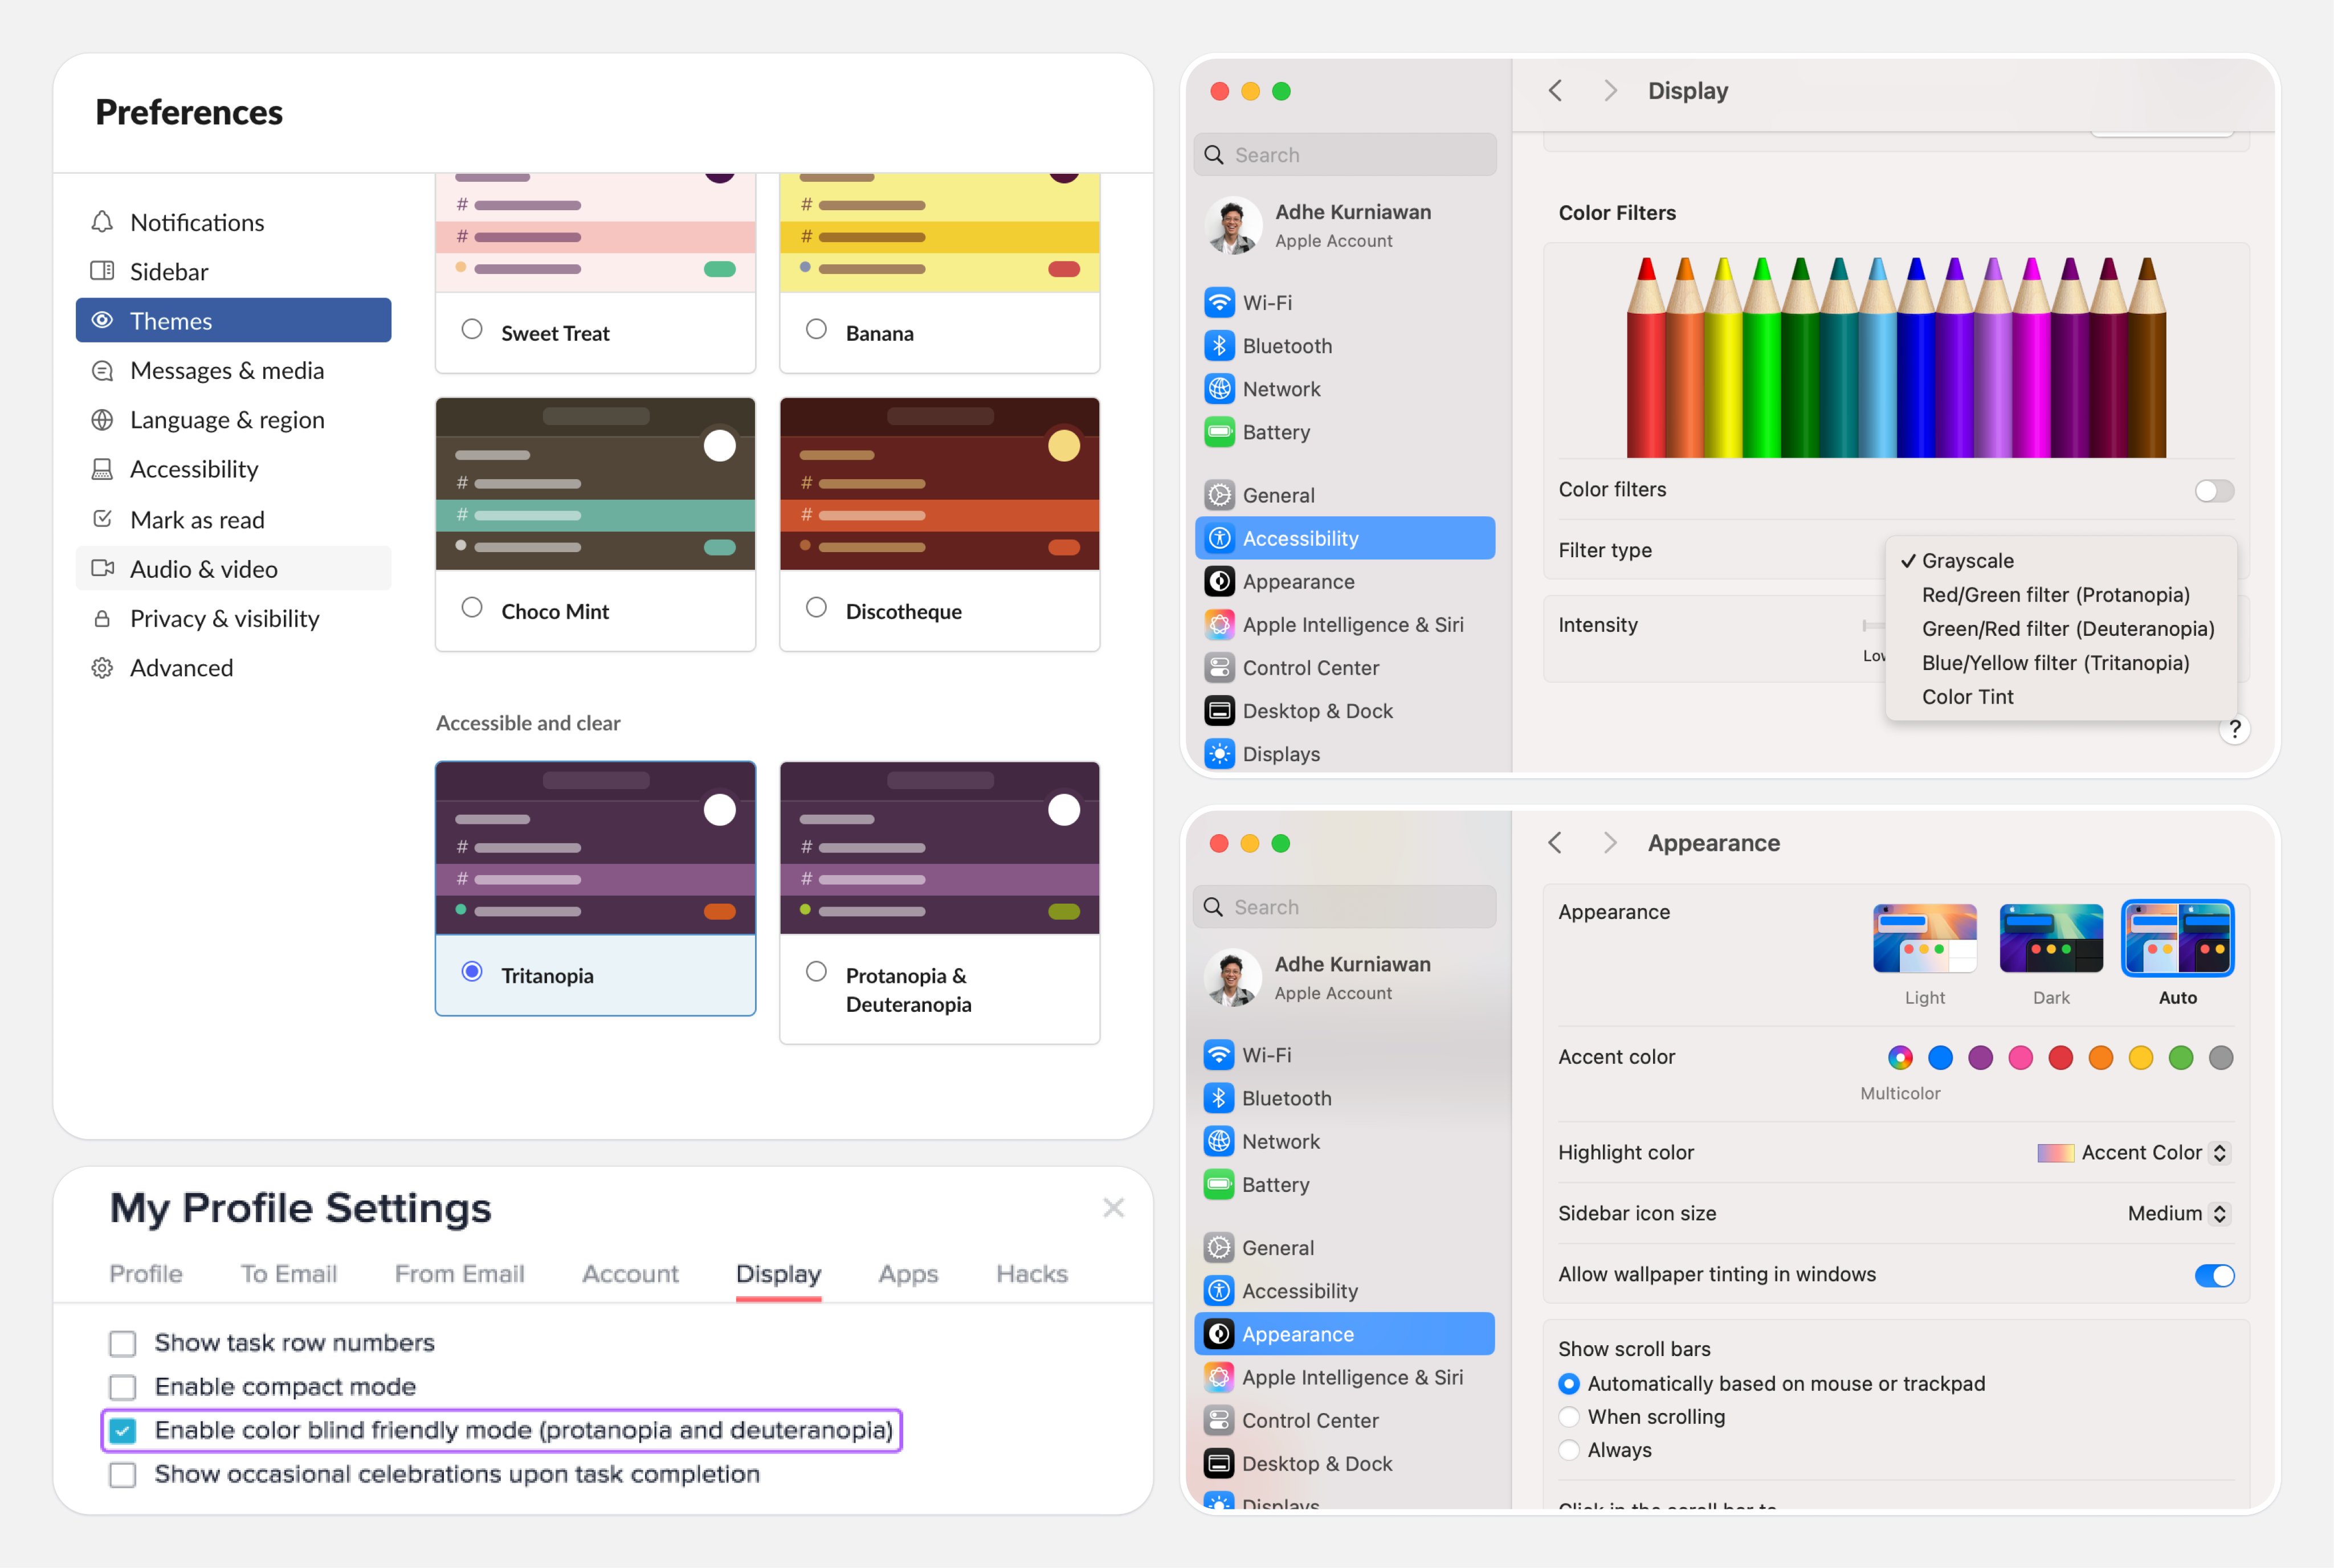Click Apple Intelligence & Siri icon in Appearance window
The image size is (2334, 1568).
click(1218, 1377)
